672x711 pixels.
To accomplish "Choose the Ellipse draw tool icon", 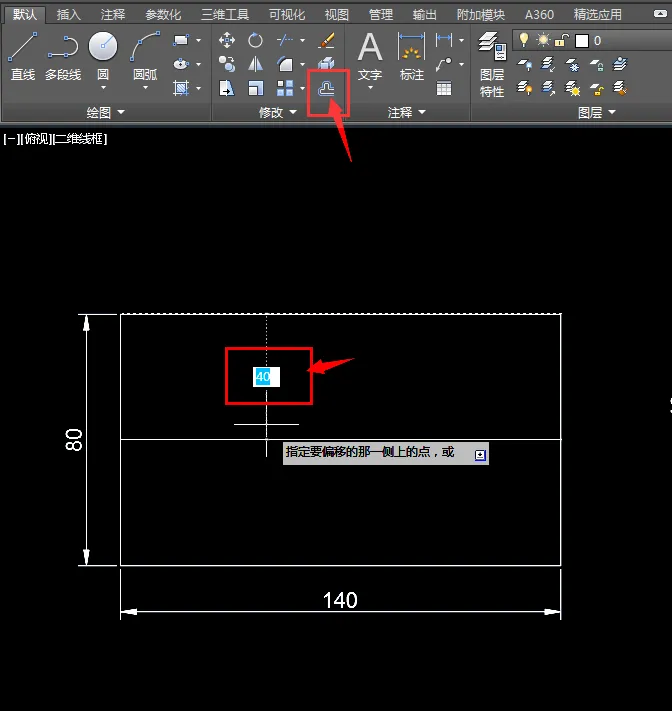I will pyautogui.click(x=181, y=64).
